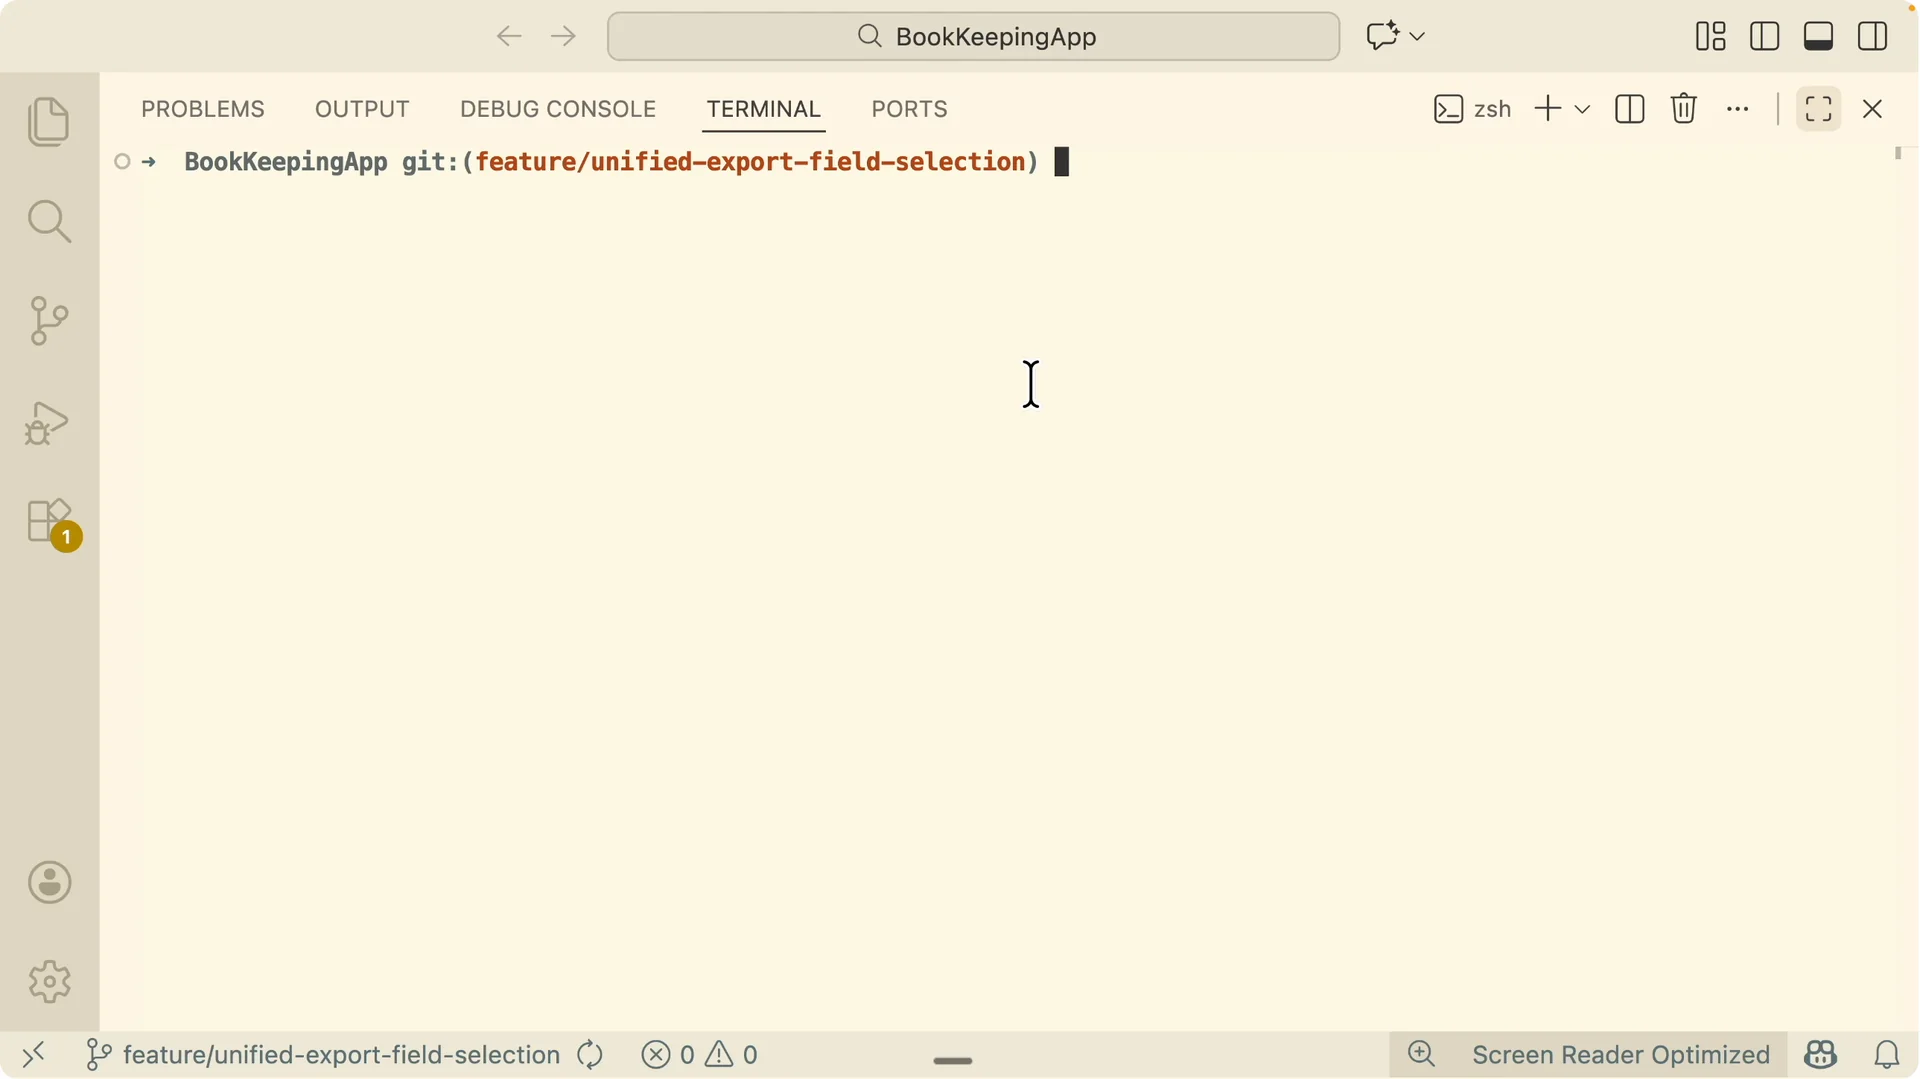
Task: Open the Customize Layout icon
Action: [1711, 37]
